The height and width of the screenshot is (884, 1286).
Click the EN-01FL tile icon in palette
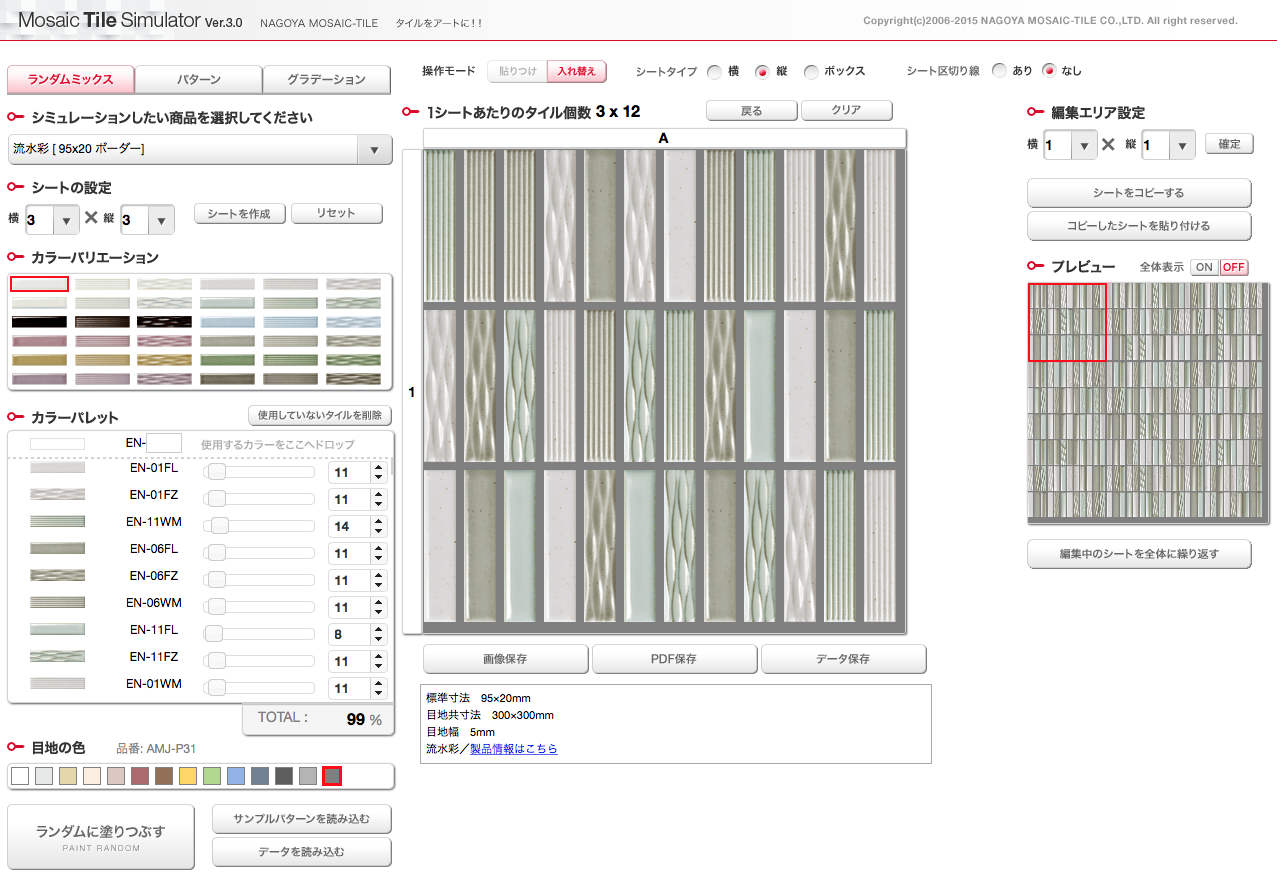[x=57, y=467]
